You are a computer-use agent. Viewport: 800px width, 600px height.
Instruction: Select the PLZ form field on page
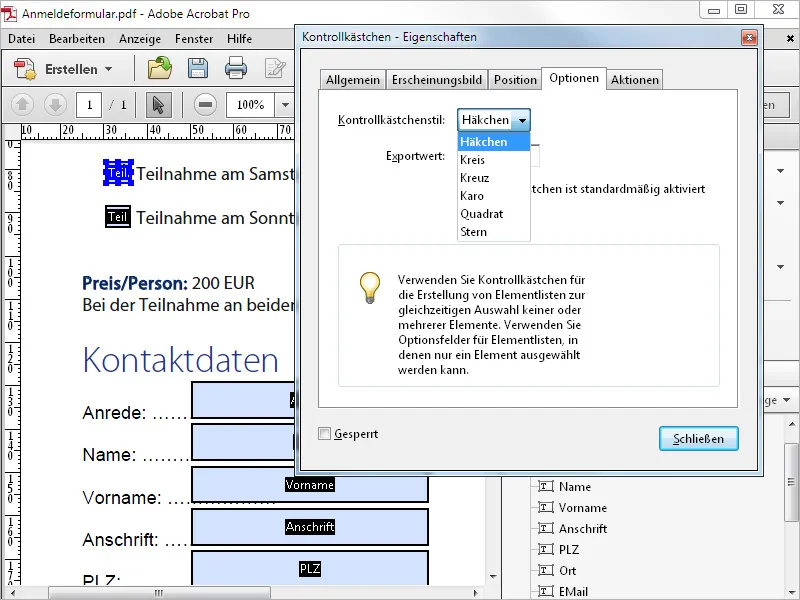[310, 568]
